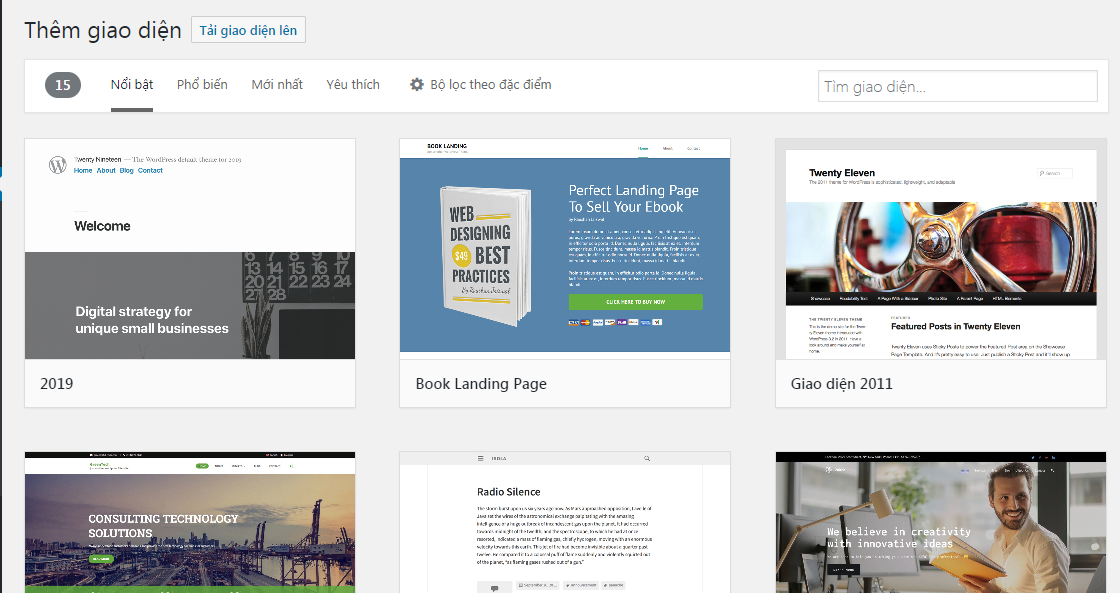Viewport: 1120px width, 593px height.
Task: Open the Mới nhất tab
Action: point(277,84)
